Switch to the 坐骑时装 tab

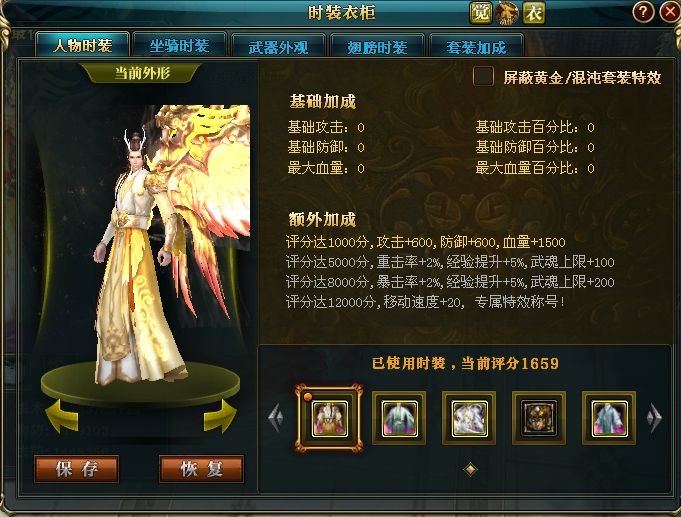click(179, 45)
